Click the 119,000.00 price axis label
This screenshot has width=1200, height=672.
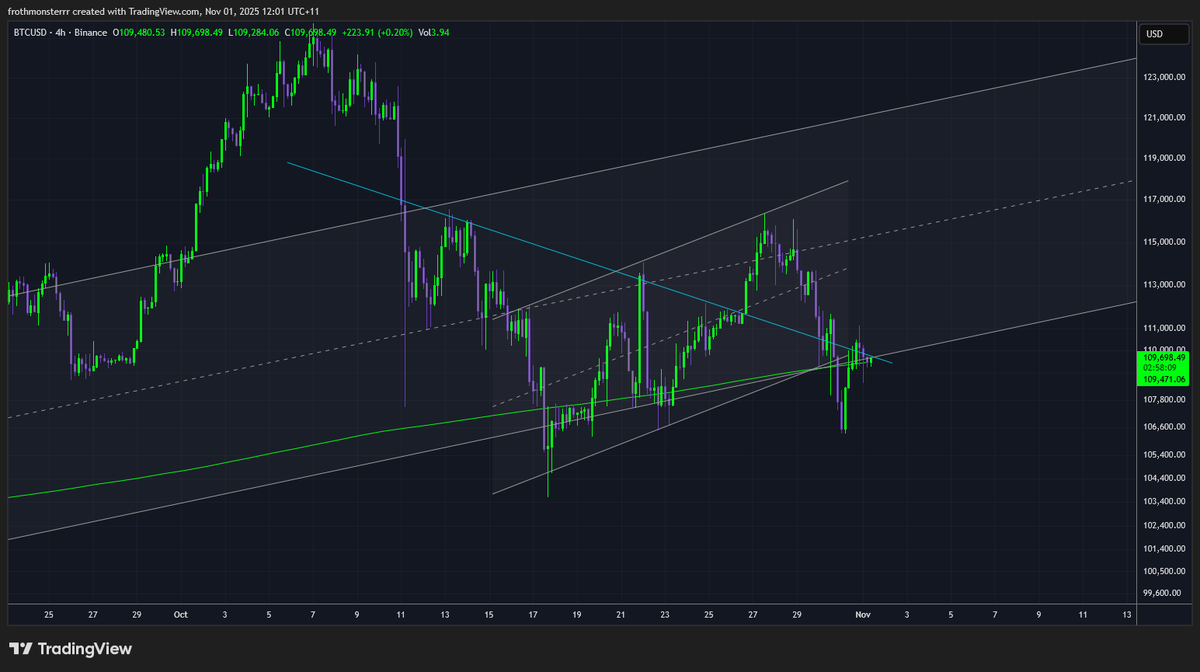1166,158
